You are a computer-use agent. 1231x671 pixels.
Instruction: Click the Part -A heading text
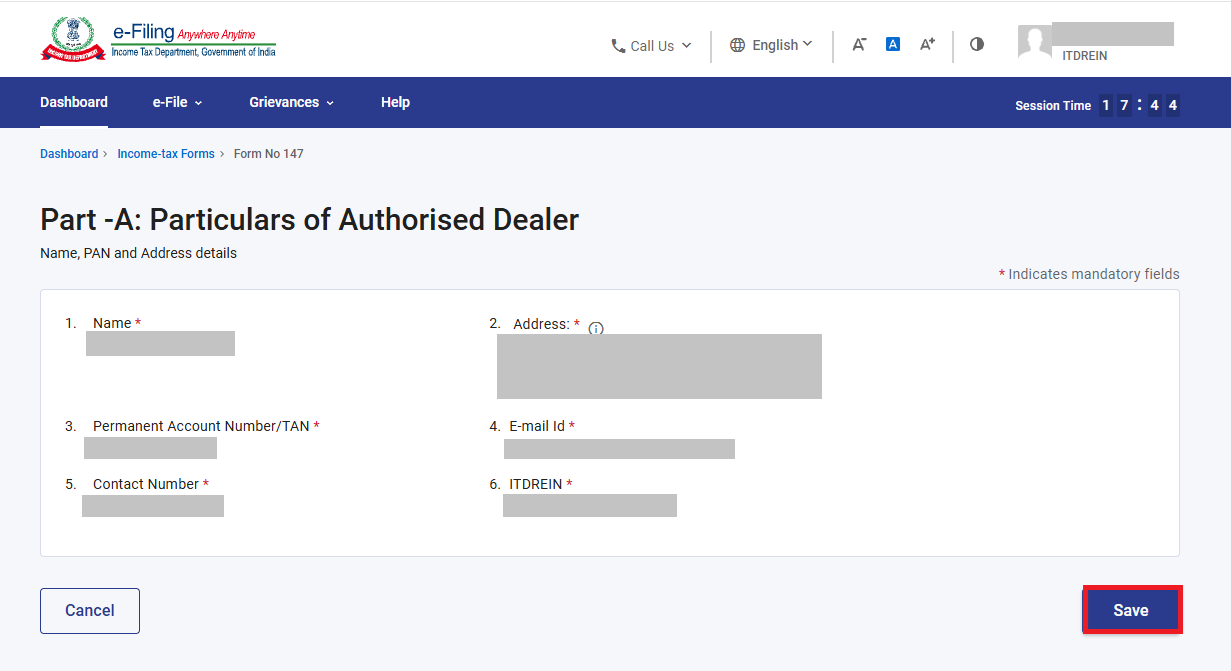tap(309, 219)
